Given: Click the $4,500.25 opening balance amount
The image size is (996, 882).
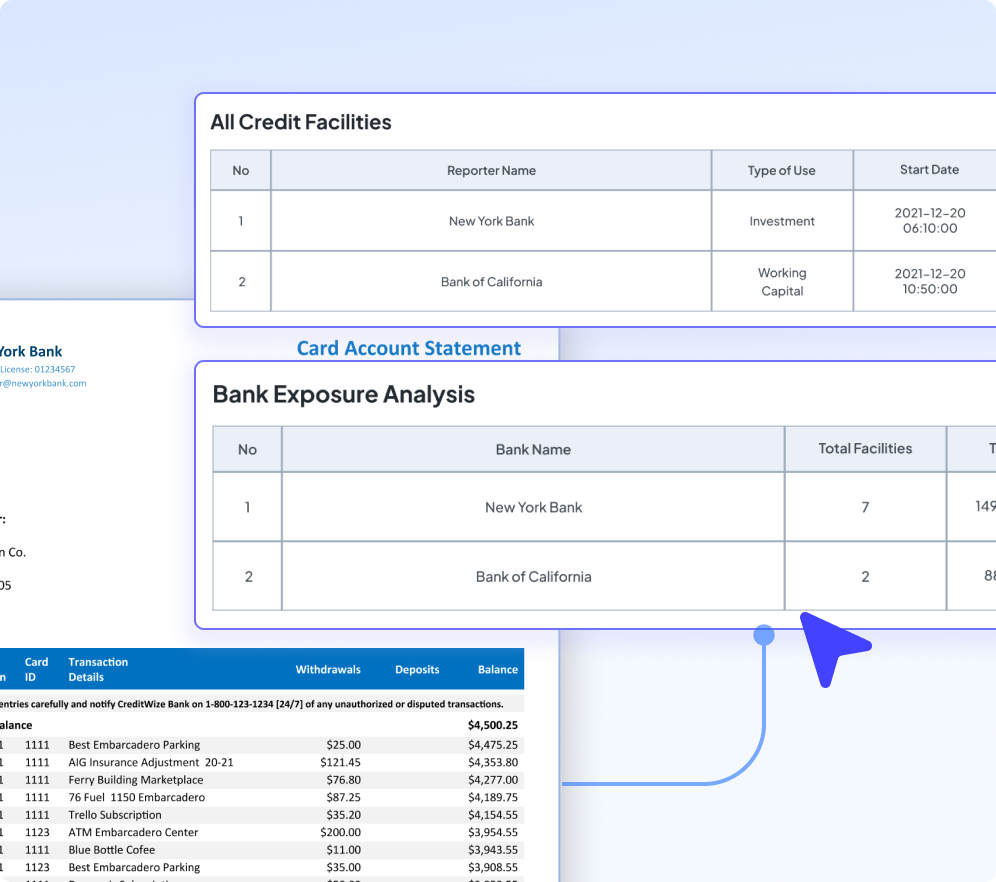Looking at the screenshot, I should pyautogui.click(x=492, y=724).
